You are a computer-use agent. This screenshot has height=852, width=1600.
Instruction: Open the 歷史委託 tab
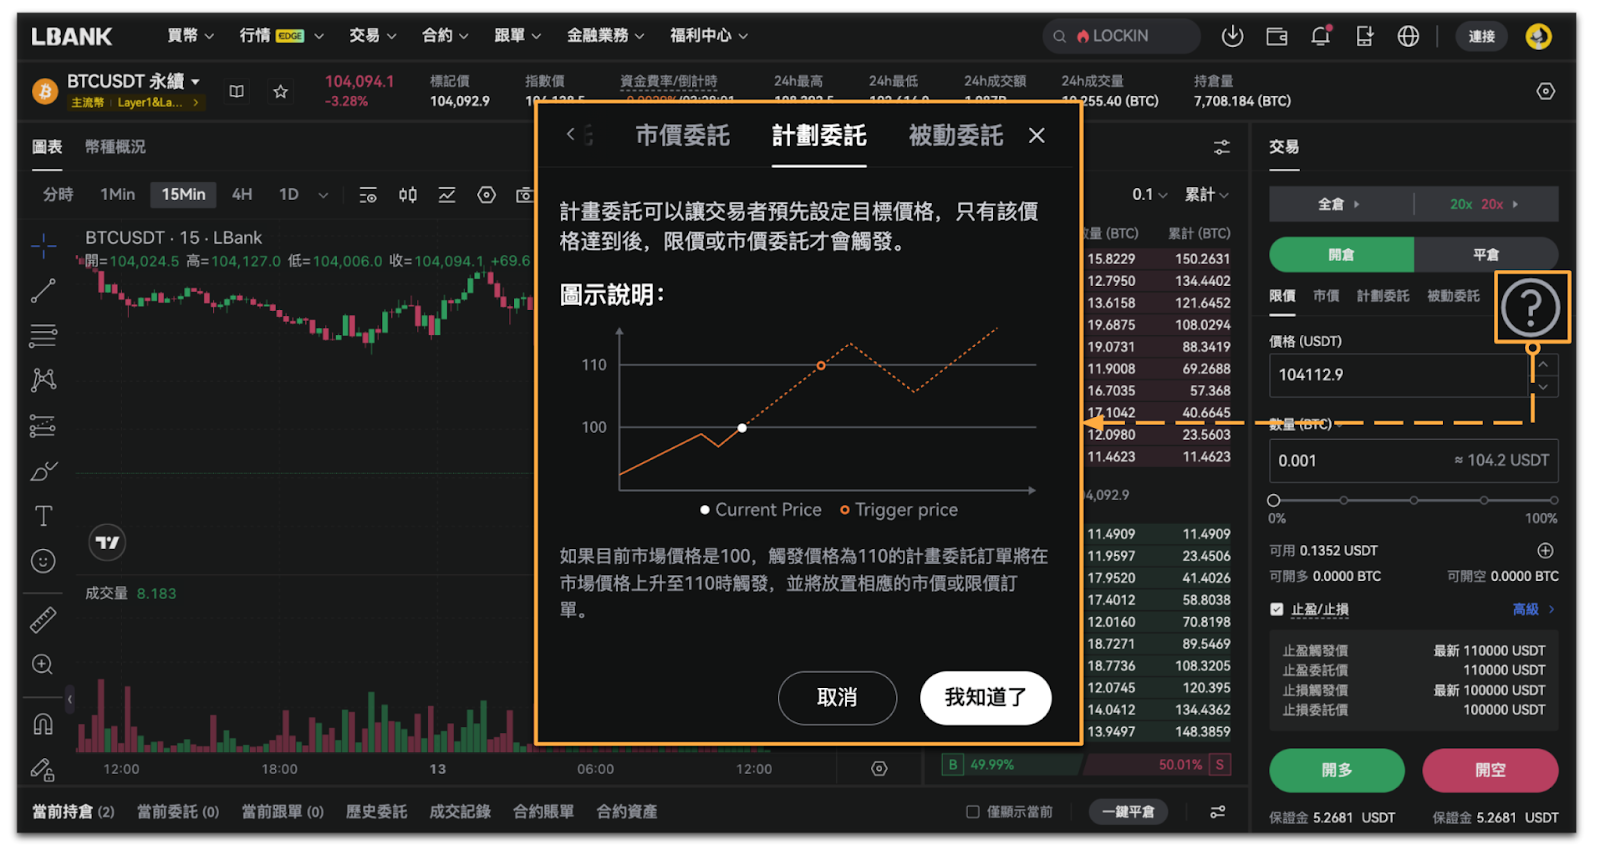click(376, 812)
